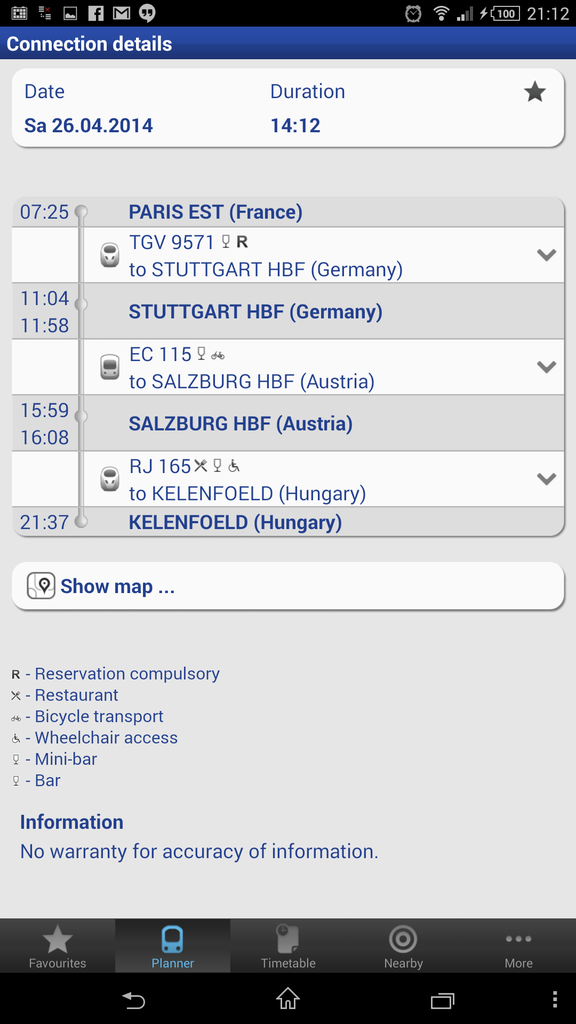
Task: Switch to the Favourites tab
Action: (x=57, y=946)
